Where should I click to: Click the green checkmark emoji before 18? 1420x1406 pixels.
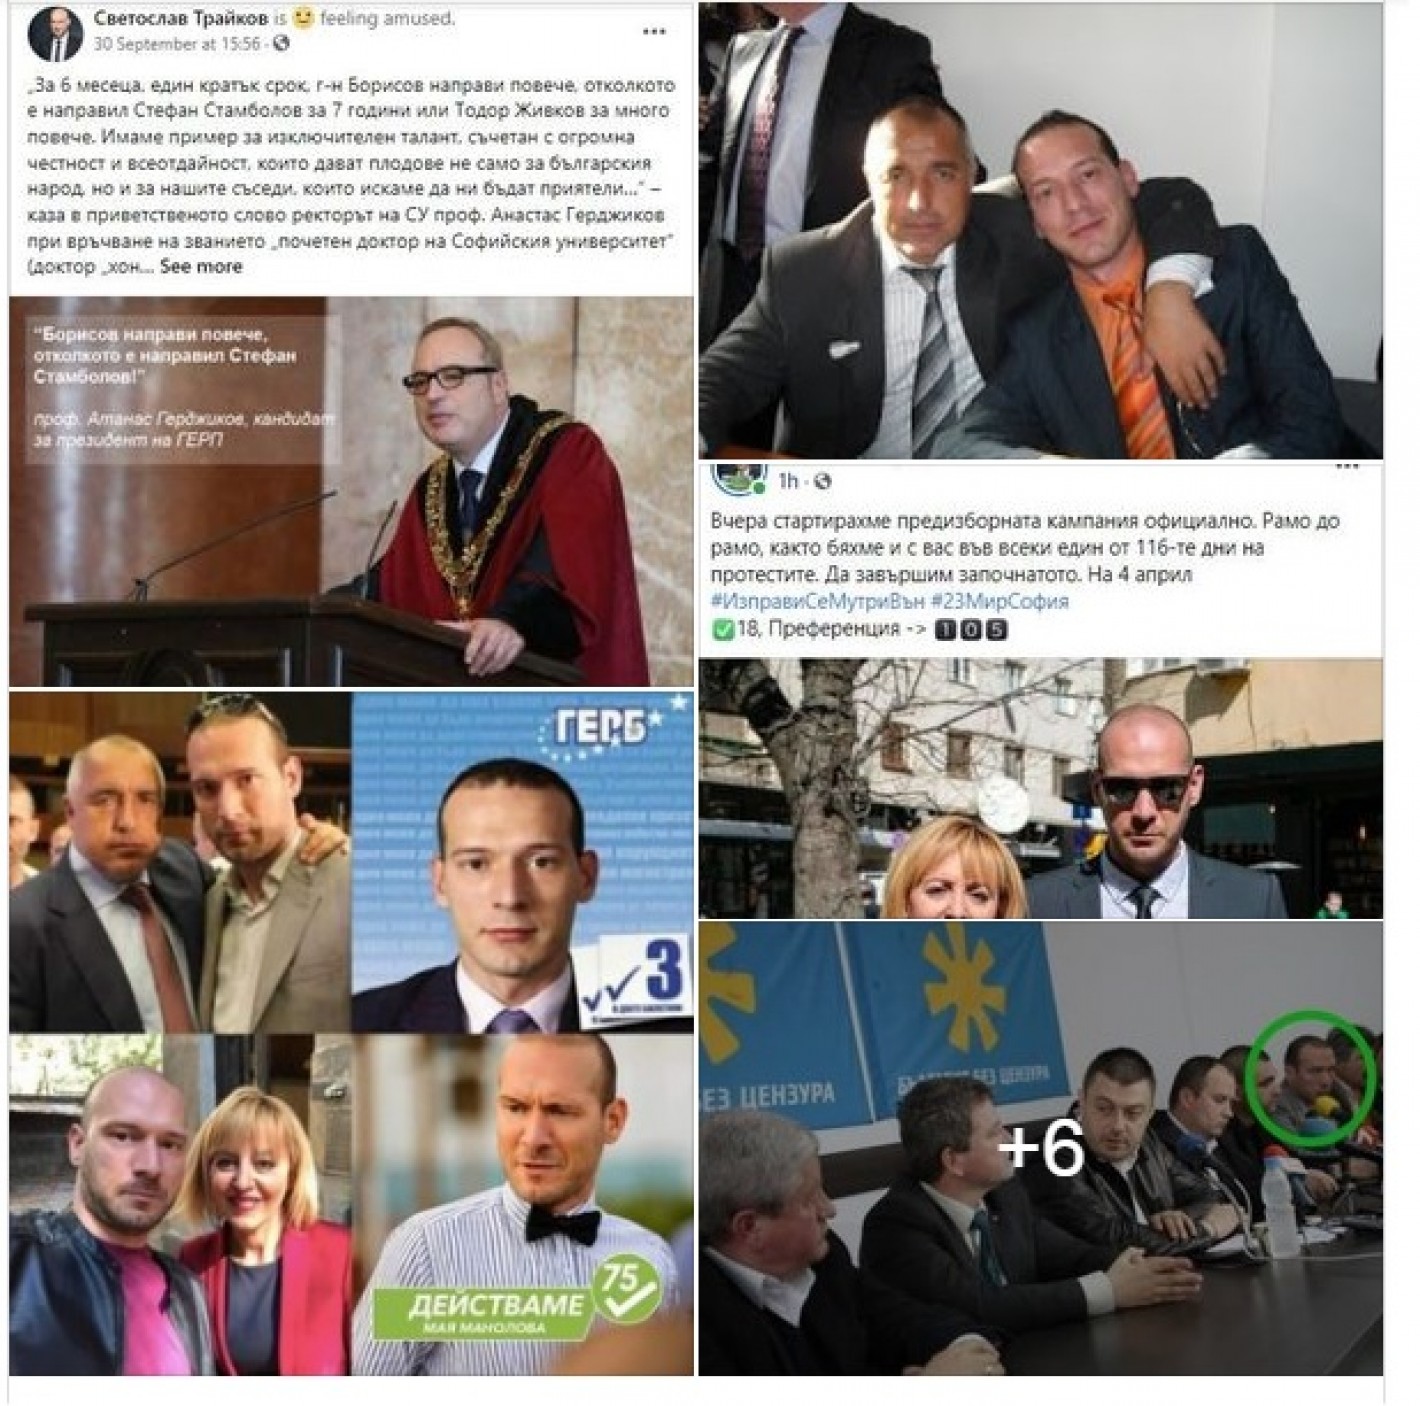pos(722,629)
